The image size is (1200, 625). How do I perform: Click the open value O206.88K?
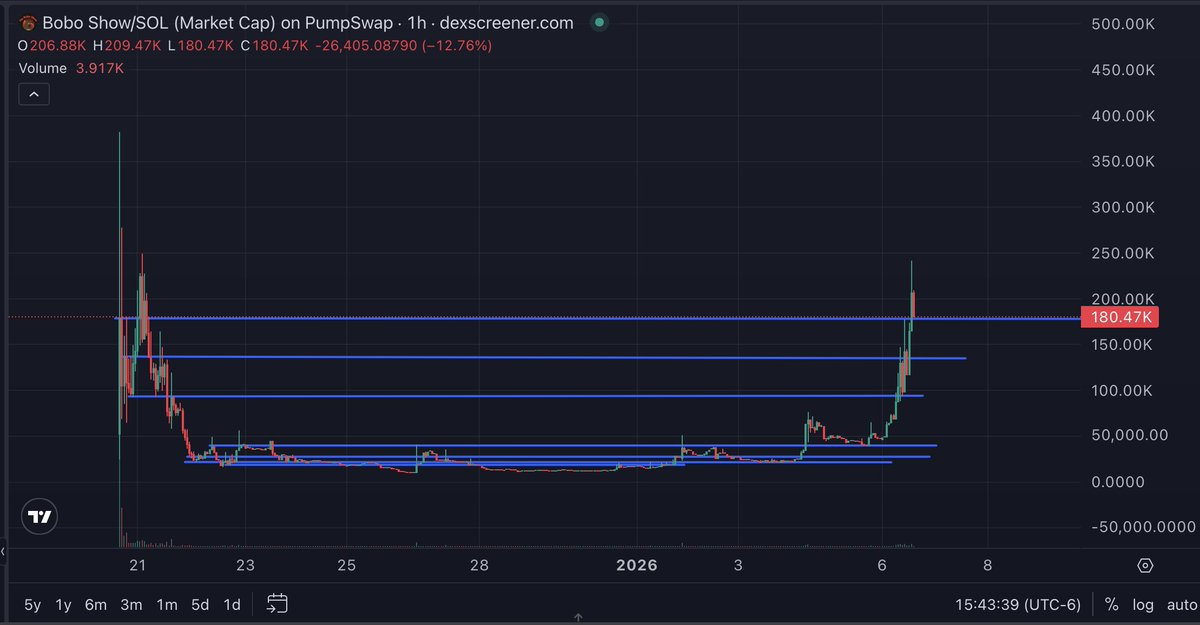click(x=53, y=46)
